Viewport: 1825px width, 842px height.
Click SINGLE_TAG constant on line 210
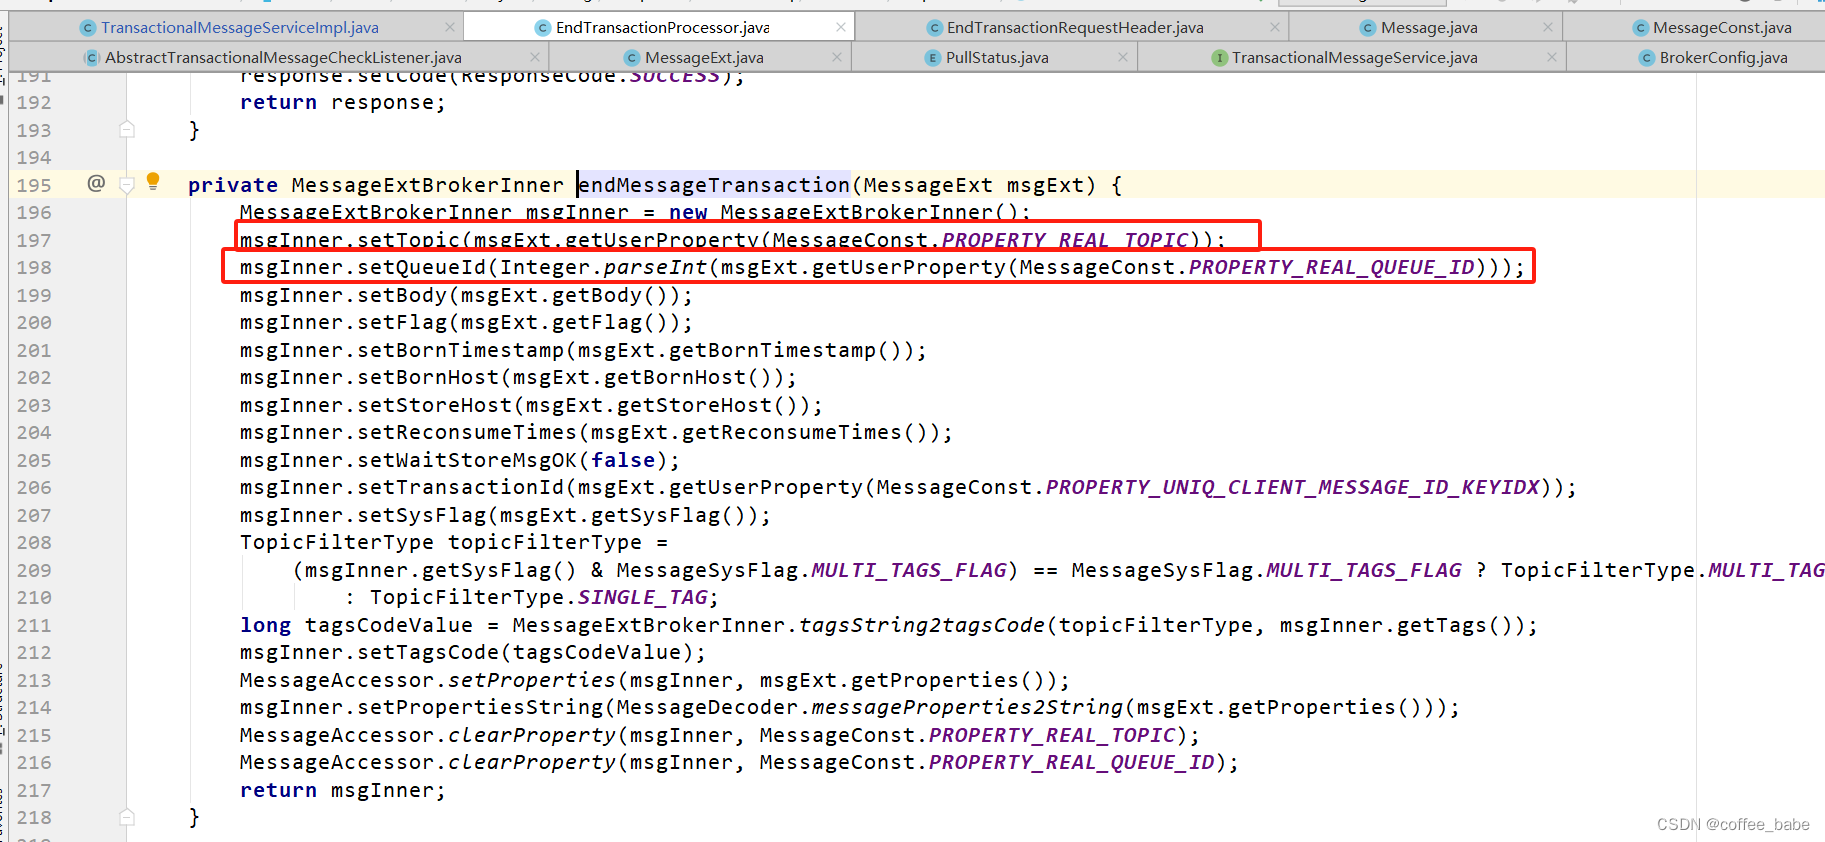point(643,597)
